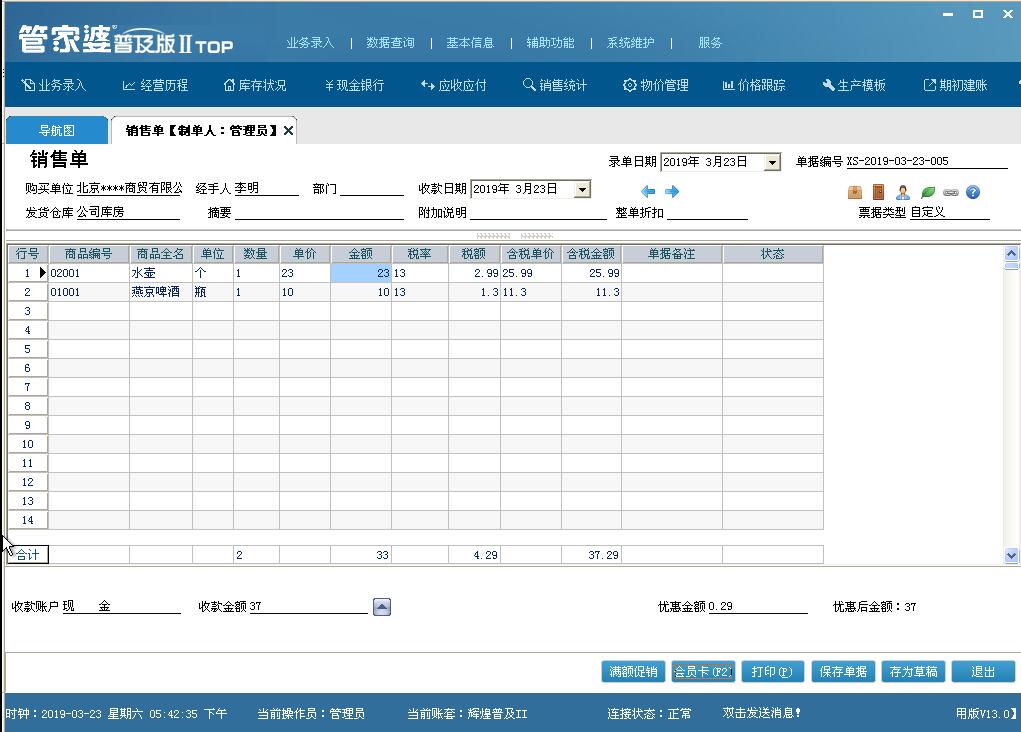This screenshot has width=1021, height=732.
Task: Click the left blue arrow beside 整单折扣
Action: [647, 191]
